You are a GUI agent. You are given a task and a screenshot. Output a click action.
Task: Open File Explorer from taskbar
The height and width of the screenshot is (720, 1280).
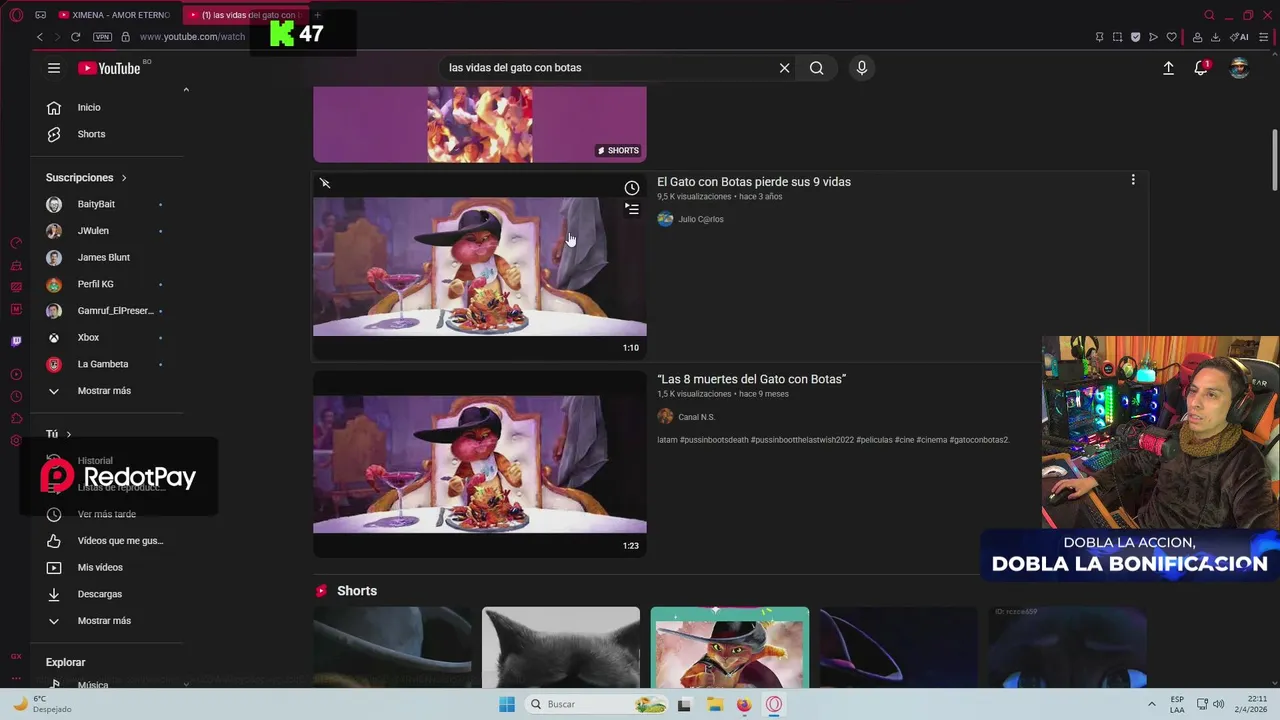coord(715,704)
